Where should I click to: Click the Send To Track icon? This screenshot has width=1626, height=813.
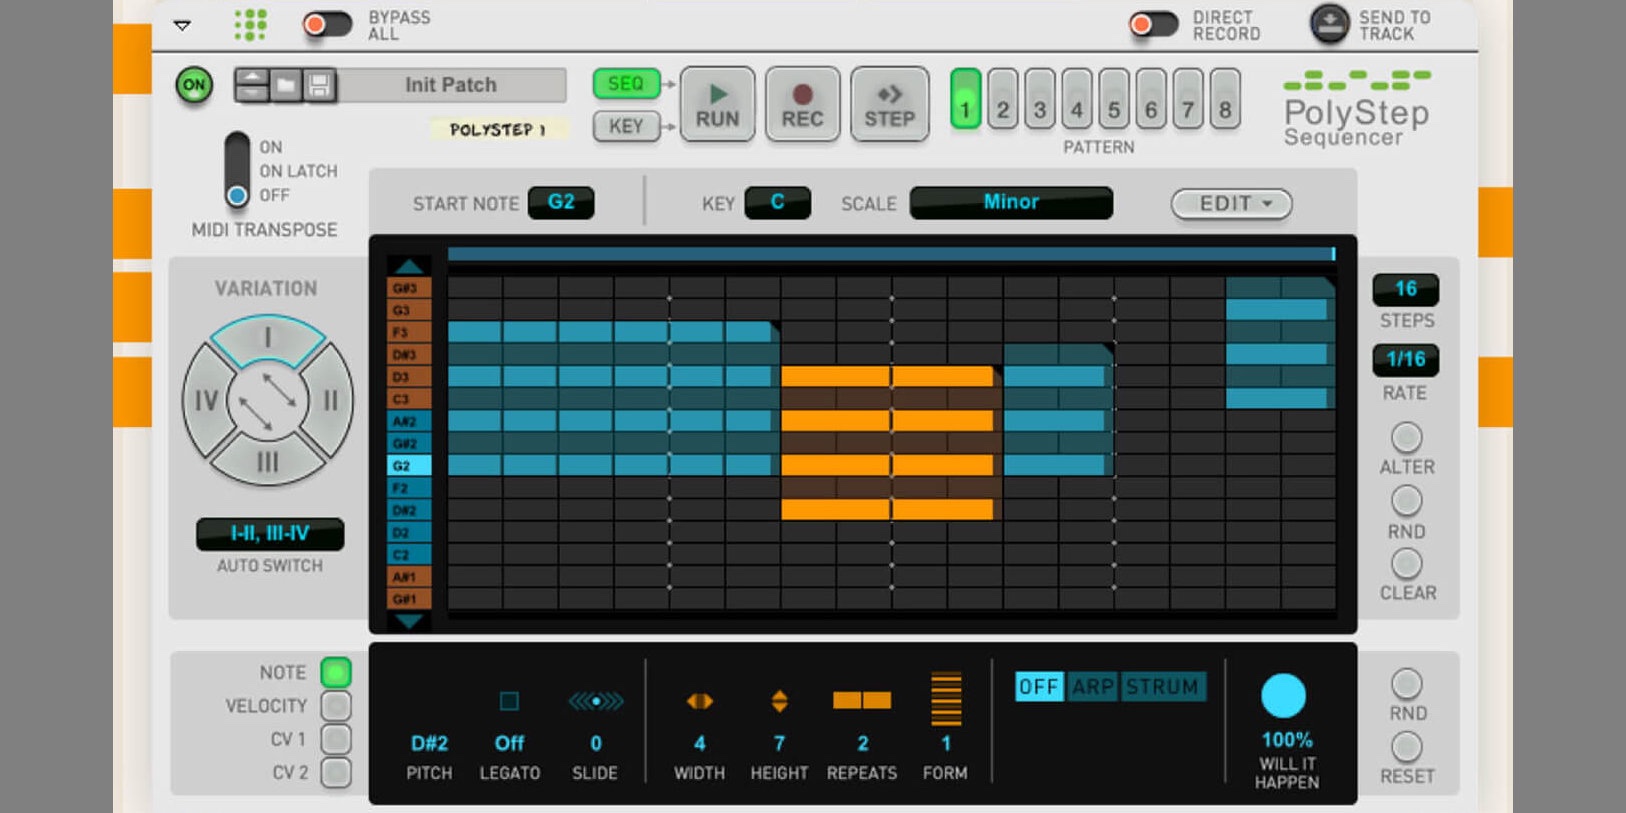[x=1329, y=25]
